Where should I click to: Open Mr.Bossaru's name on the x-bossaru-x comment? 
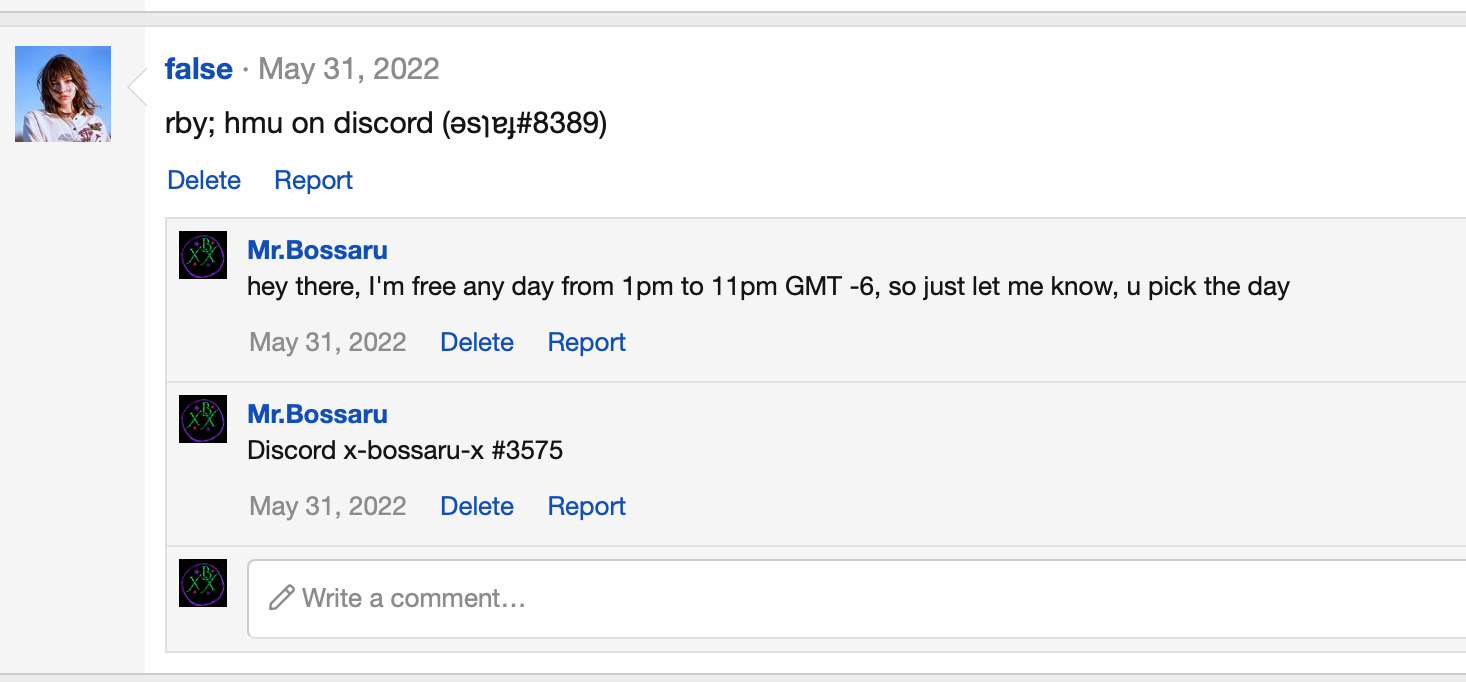point(317,414)
